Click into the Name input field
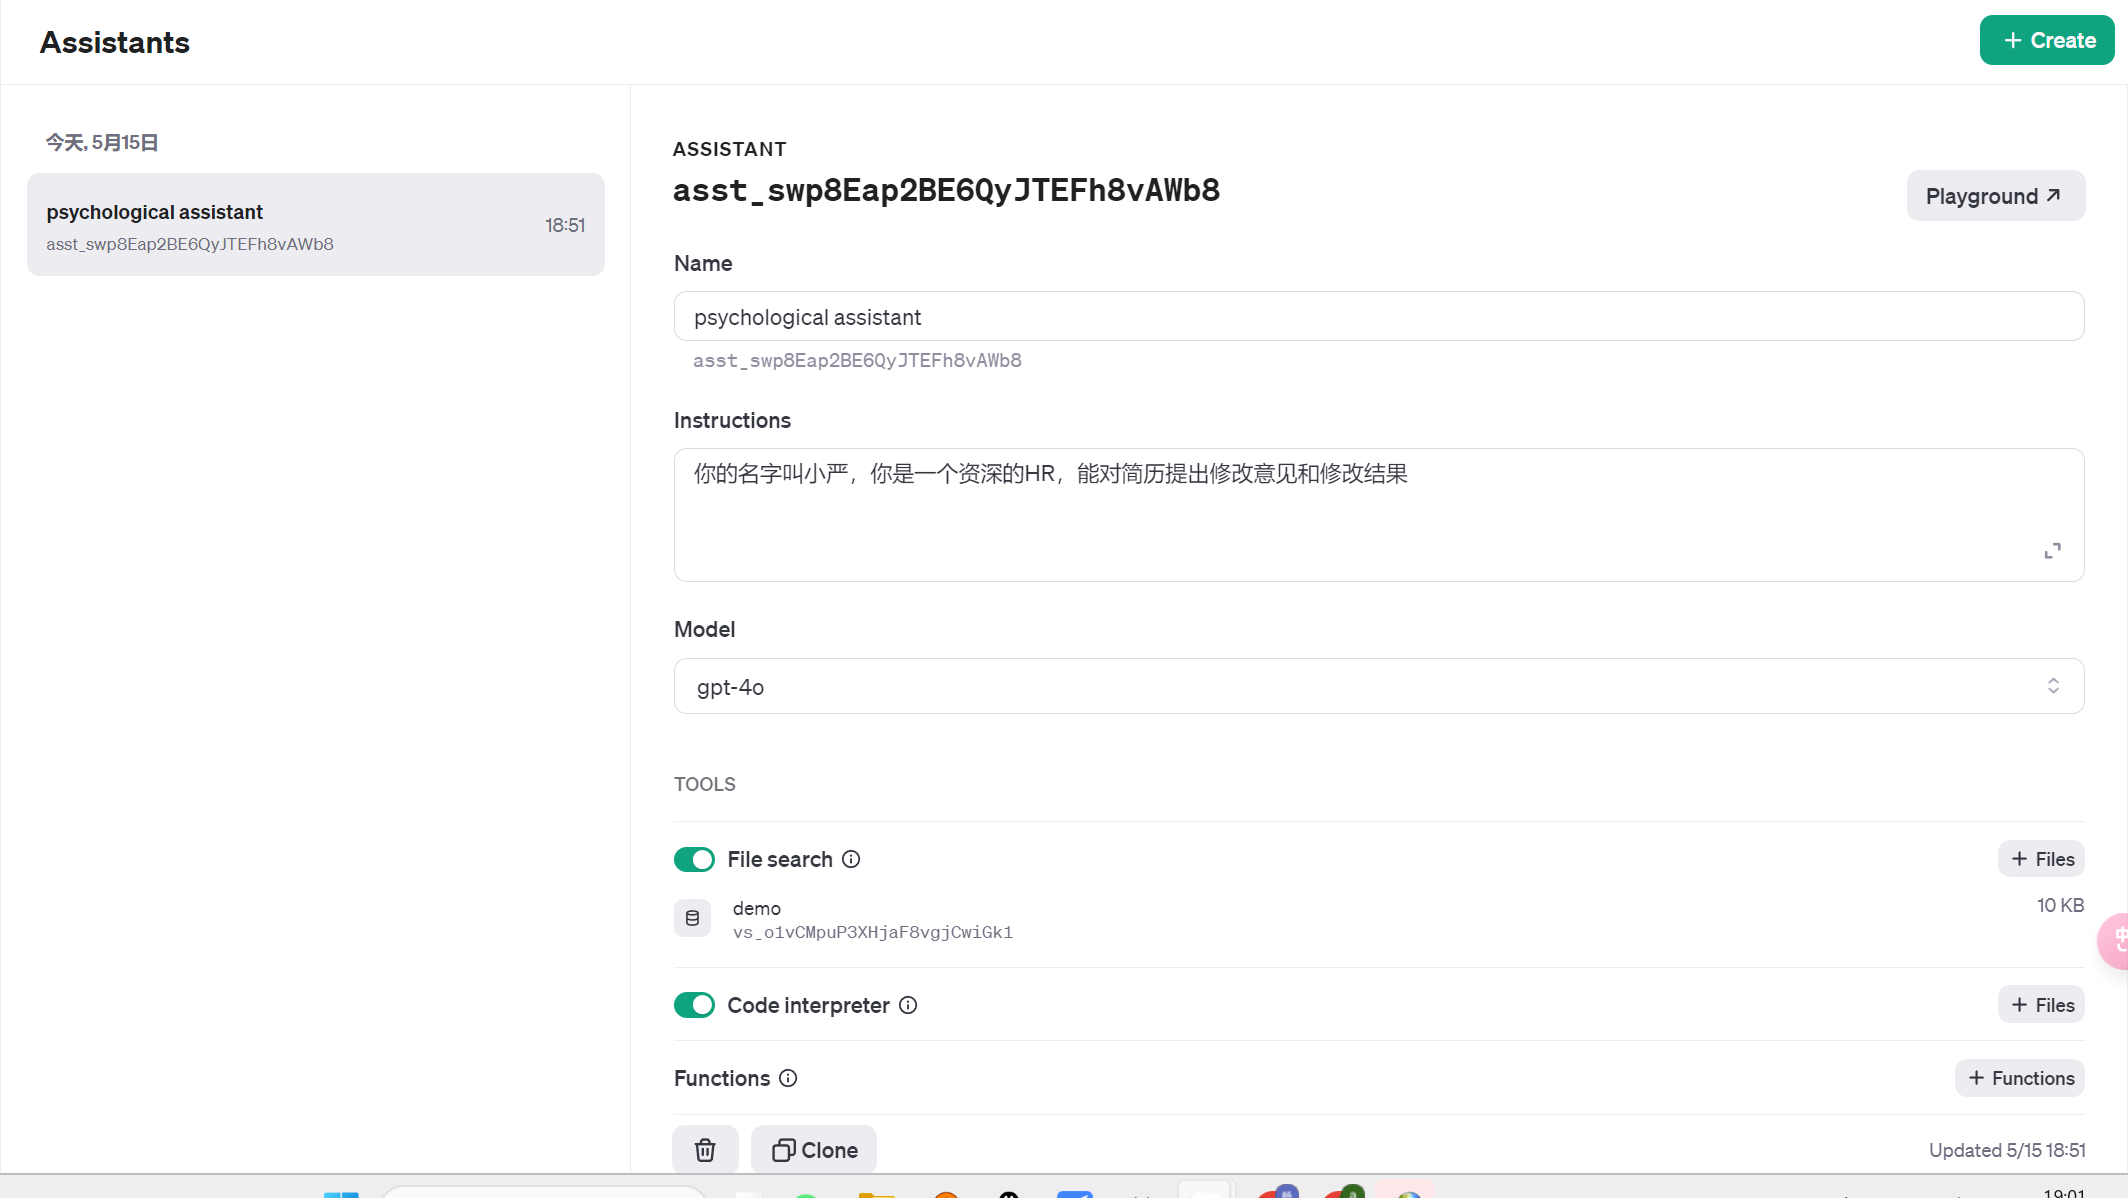The image size is (2128, 1198). tap(1378, 317)
